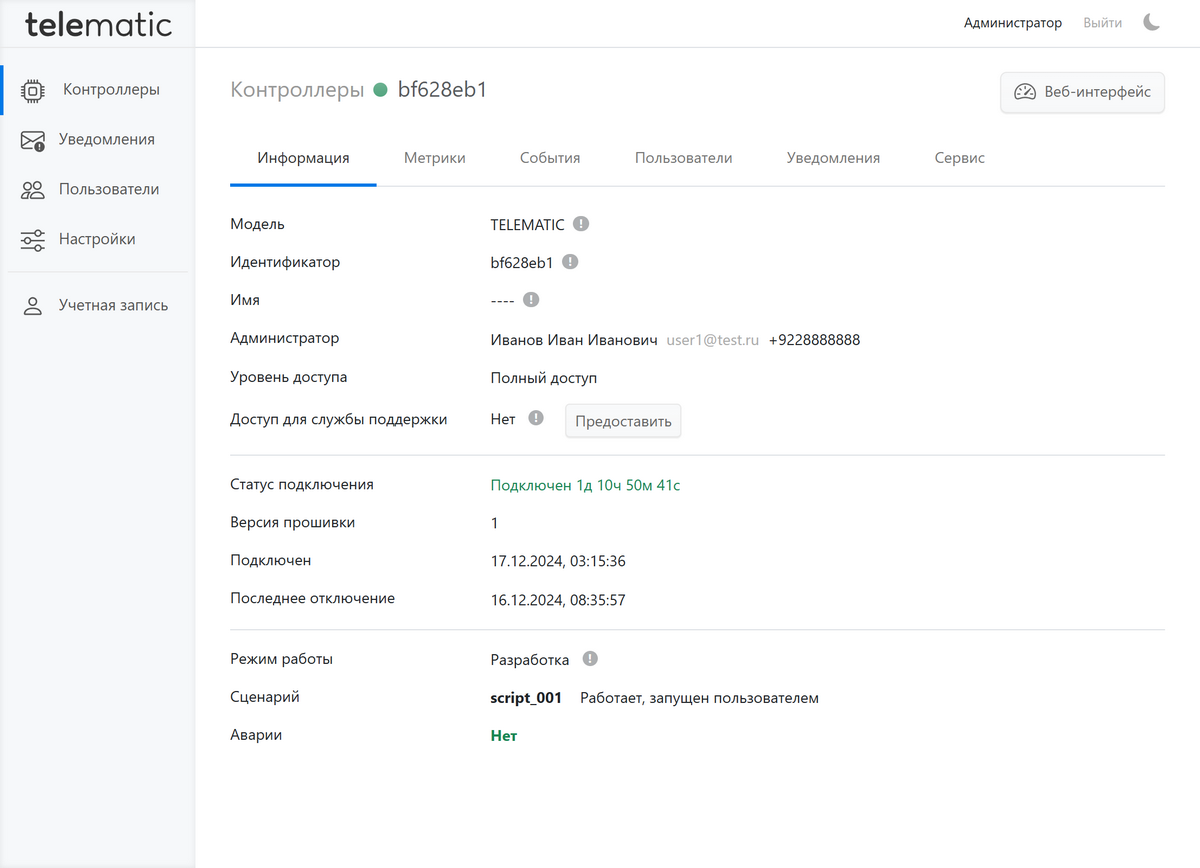Click the user1@test.ru email address
Screen dimensions: 1200x868
tap(713, 340)
